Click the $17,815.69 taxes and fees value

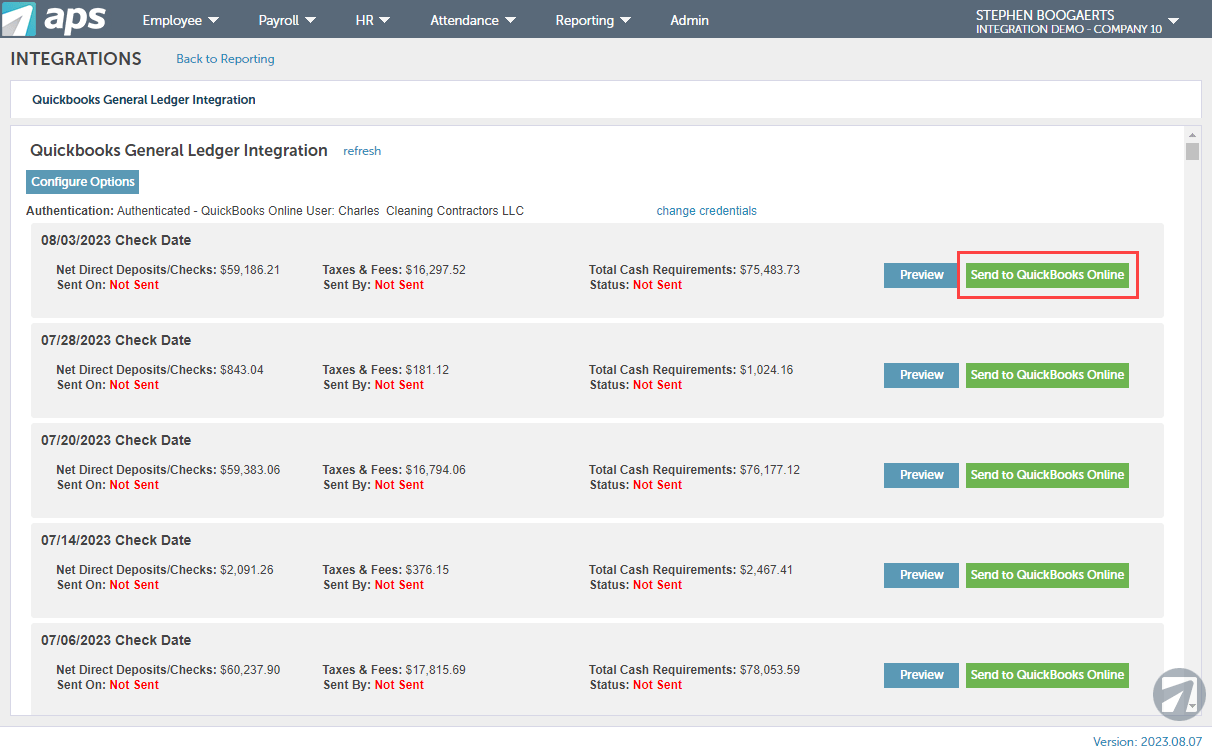(x=436, y=670)
